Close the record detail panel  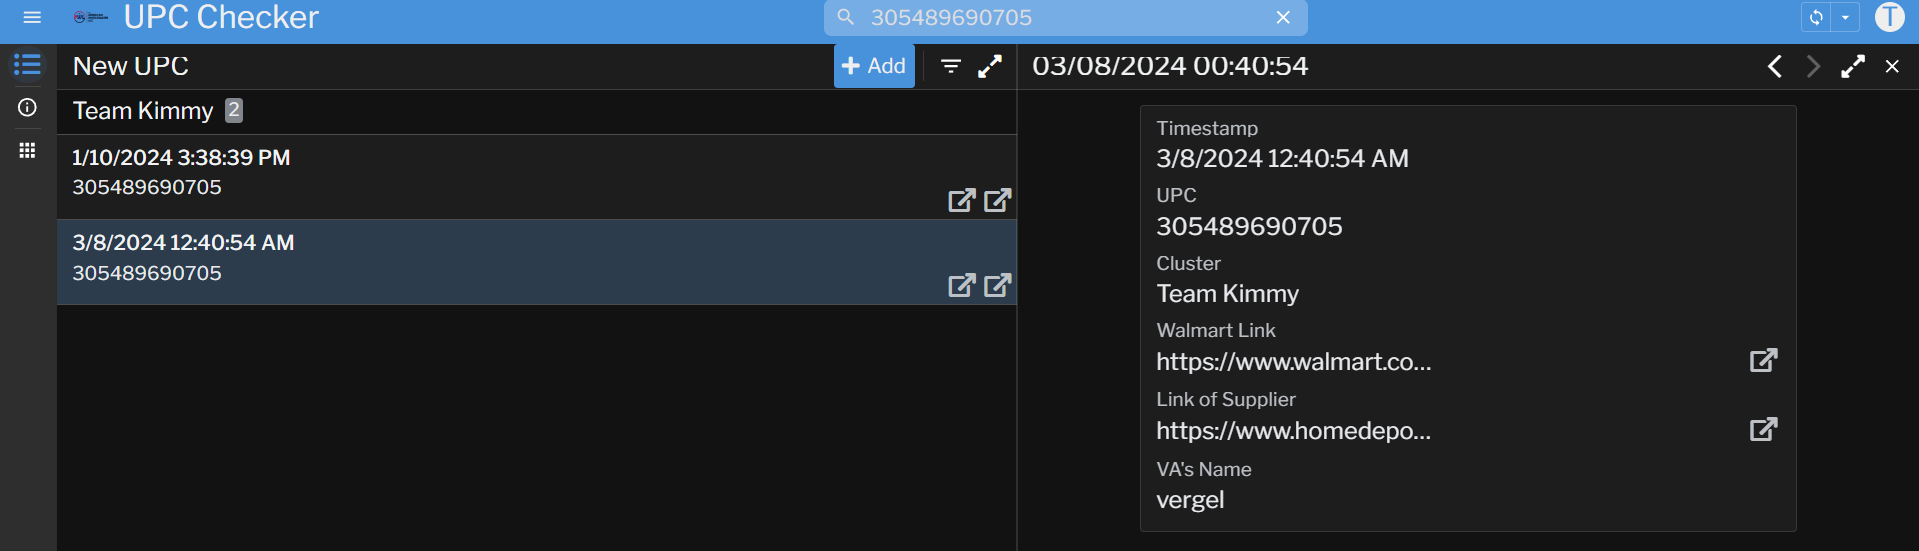tap(1892, 66)
